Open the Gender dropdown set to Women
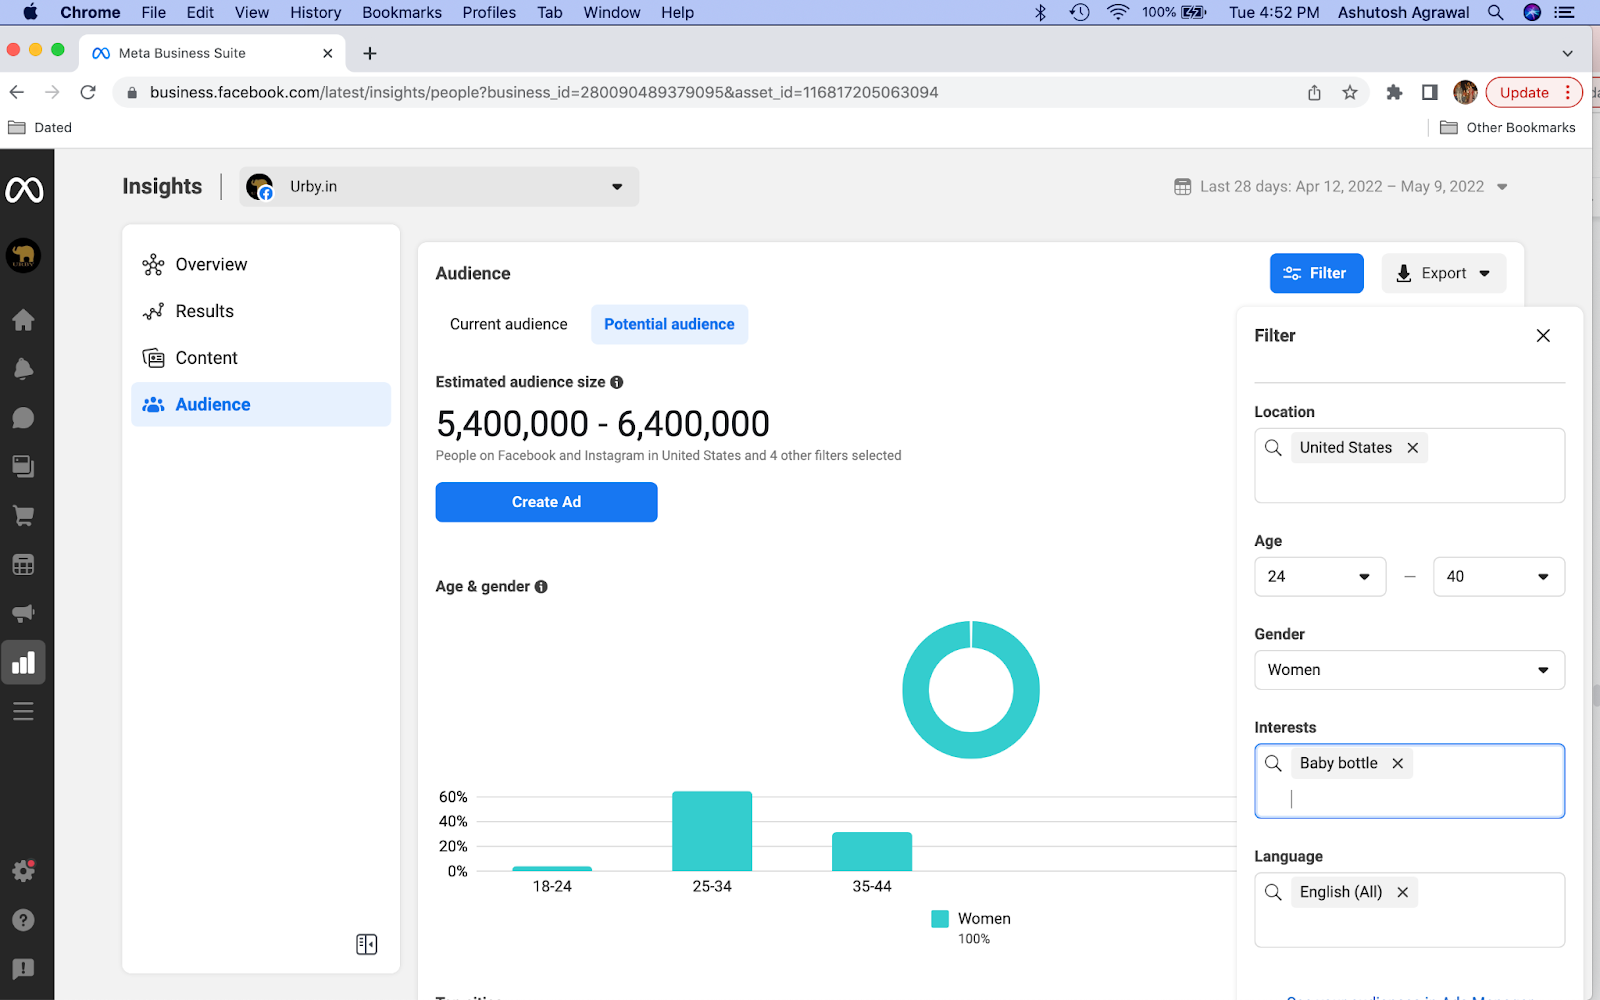1600x1000 pixels. coord(1410,670)
